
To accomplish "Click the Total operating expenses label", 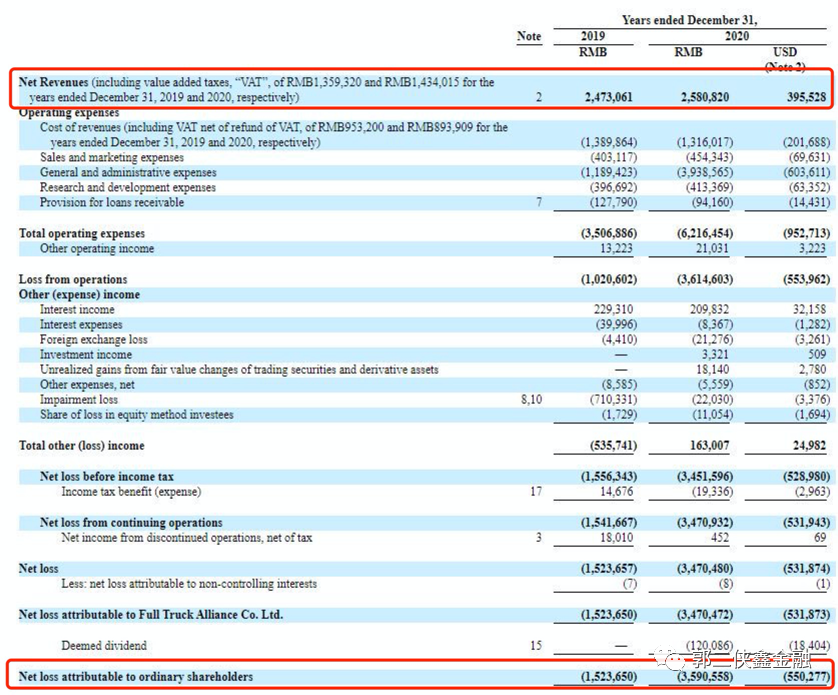I will 82,234.
